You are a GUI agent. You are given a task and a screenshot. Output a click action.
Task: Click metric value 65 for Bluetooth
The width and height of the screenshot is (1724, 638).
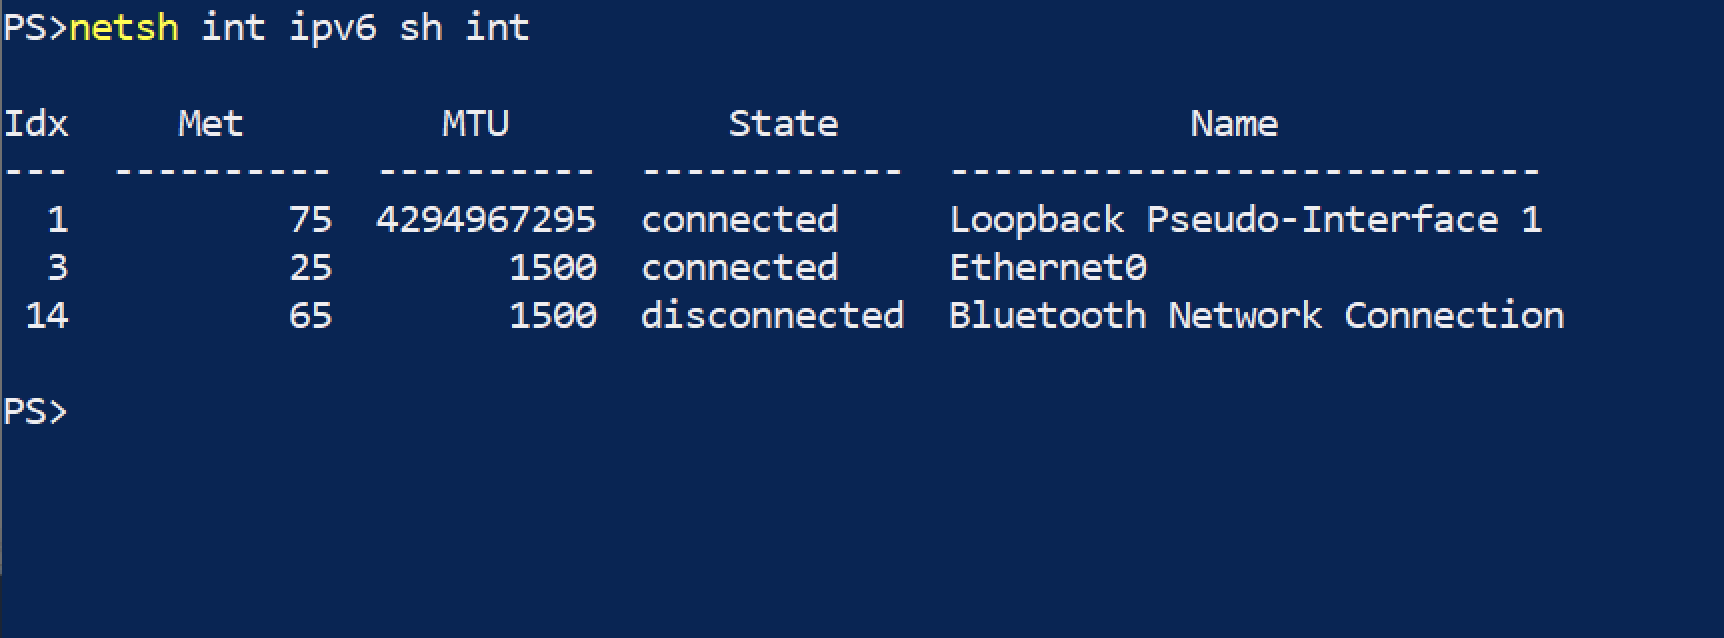click(x=310, y=316)
